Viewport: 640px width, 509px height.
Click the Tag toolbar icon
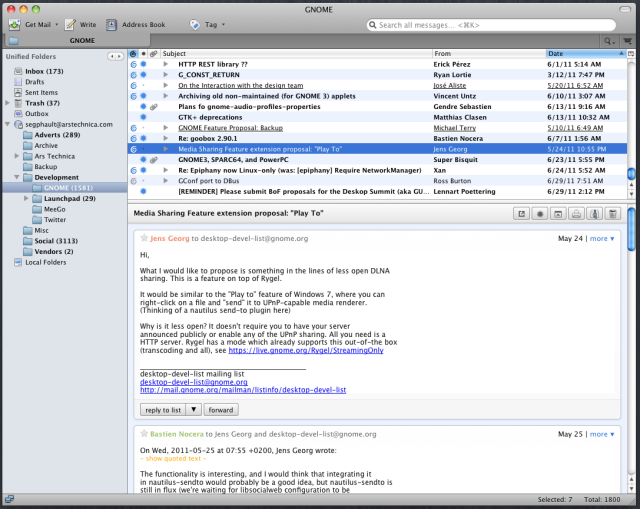(x=195, y=25)
